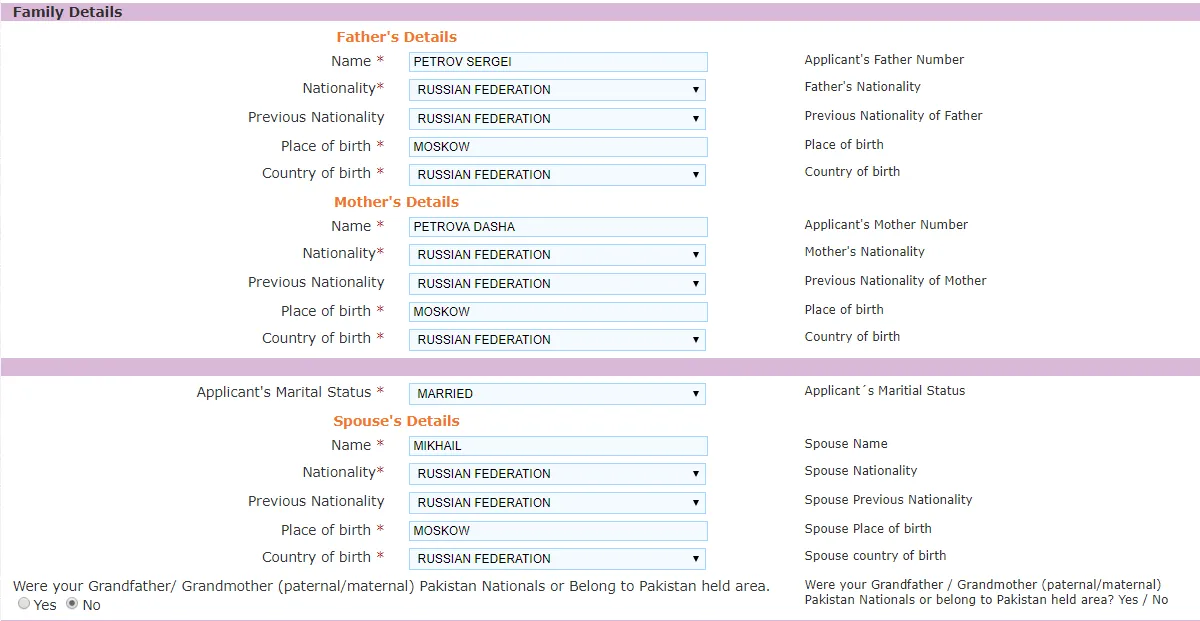Expand Spouse's Previous Nationality dropdown
The width and height of the screenshot is (1200, 621).
click(x=557, y=503)
